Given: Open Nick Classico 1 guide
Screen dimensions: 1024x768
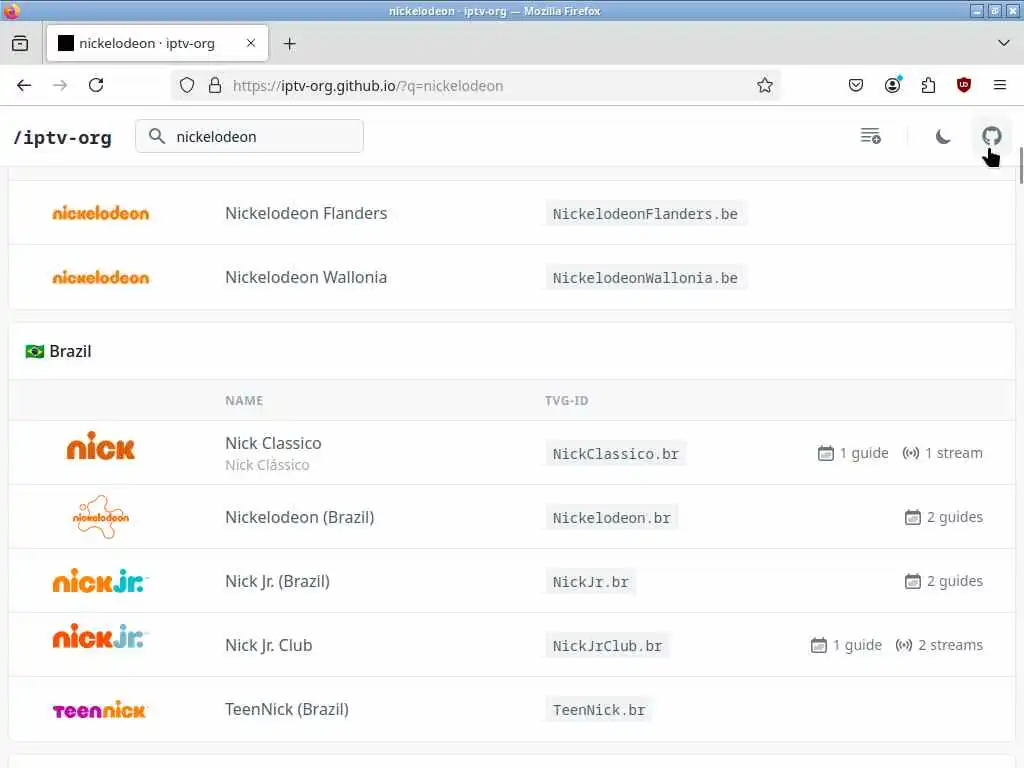Looking at the screenshot, I should coord(853,453).
